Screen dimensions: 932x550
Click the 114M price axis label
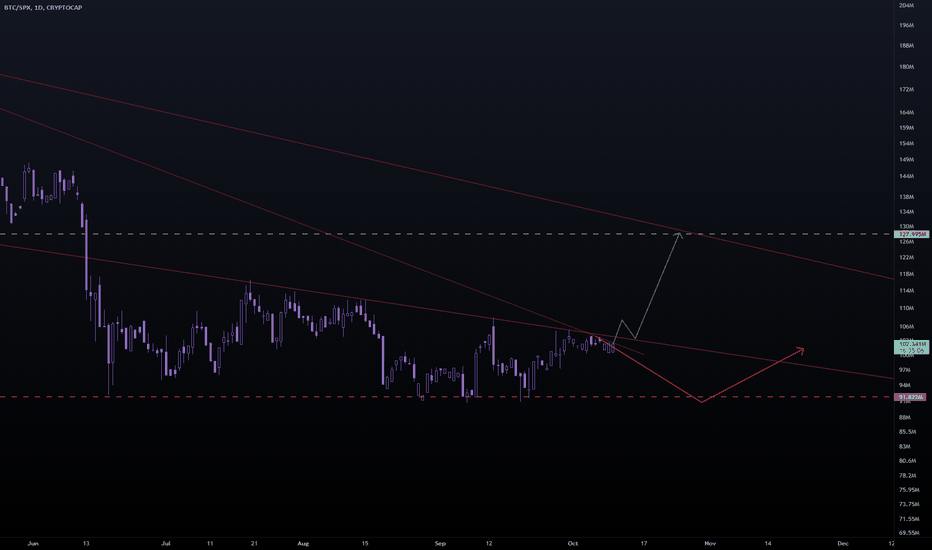coord(906,291)
